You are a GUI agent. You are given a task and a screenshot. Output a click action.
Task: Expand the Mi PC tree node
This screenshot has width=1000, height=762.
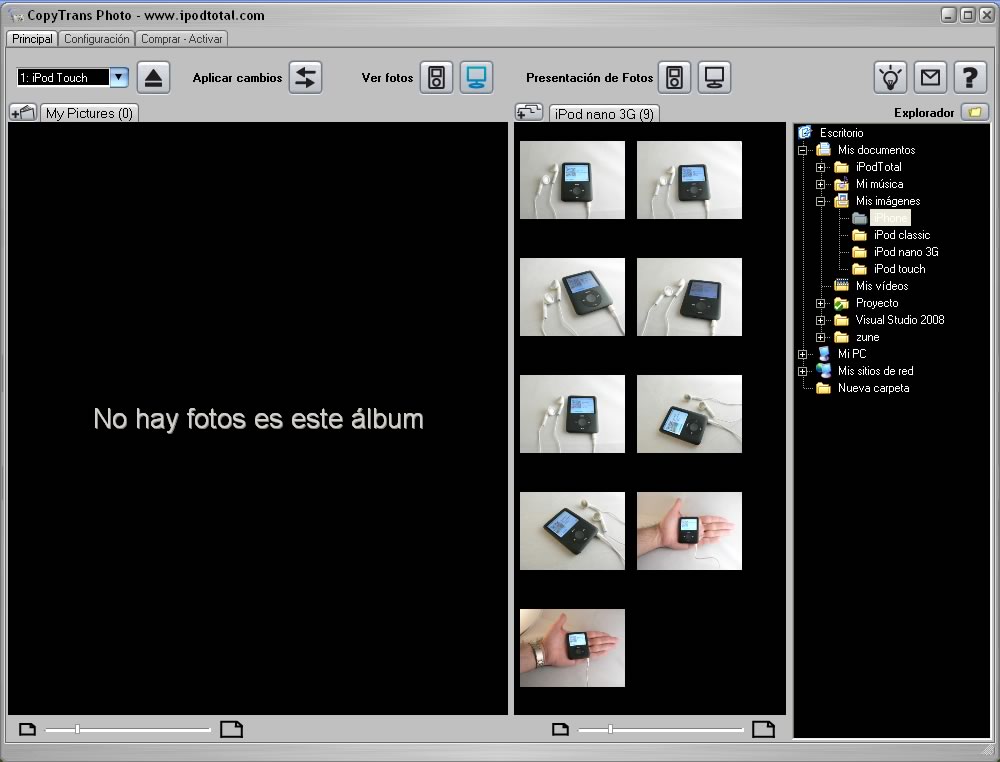point(802,354)
